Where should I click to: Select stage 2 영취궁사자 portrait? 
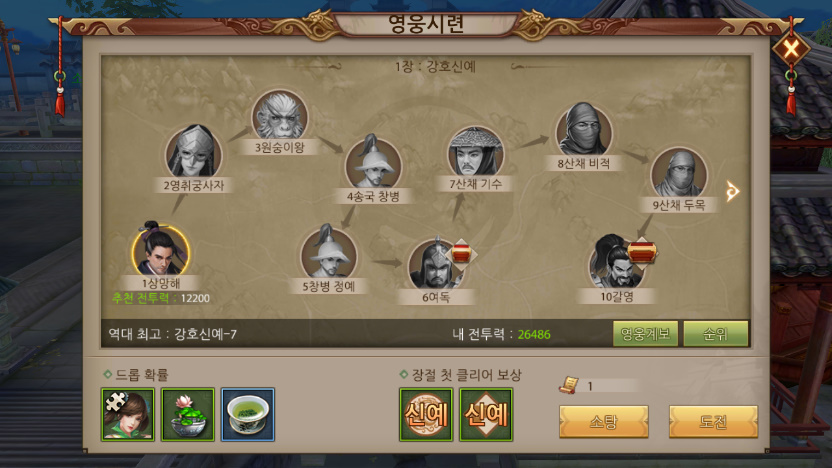[194, 152]
